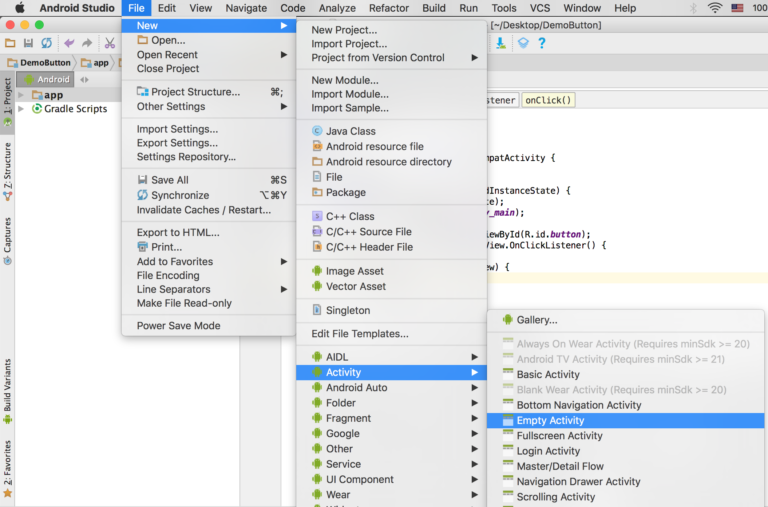Image resolution: width=768 pixels, height=507 pixels.
Task: Choose Edit File Templates...
Action: (x=392, y=334)
